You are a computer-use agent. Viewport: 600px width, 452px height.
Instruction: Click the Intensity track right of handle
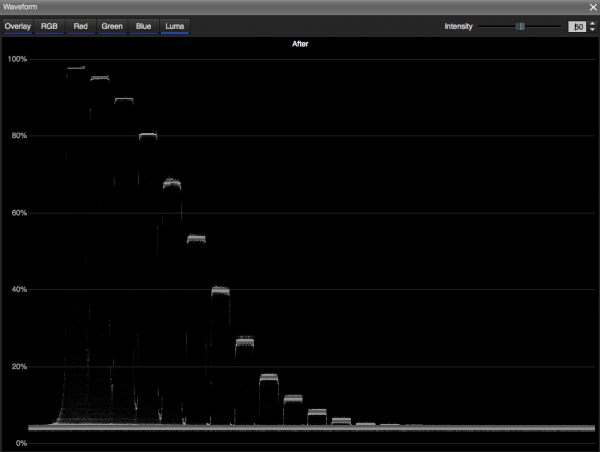tap(543, 26)
